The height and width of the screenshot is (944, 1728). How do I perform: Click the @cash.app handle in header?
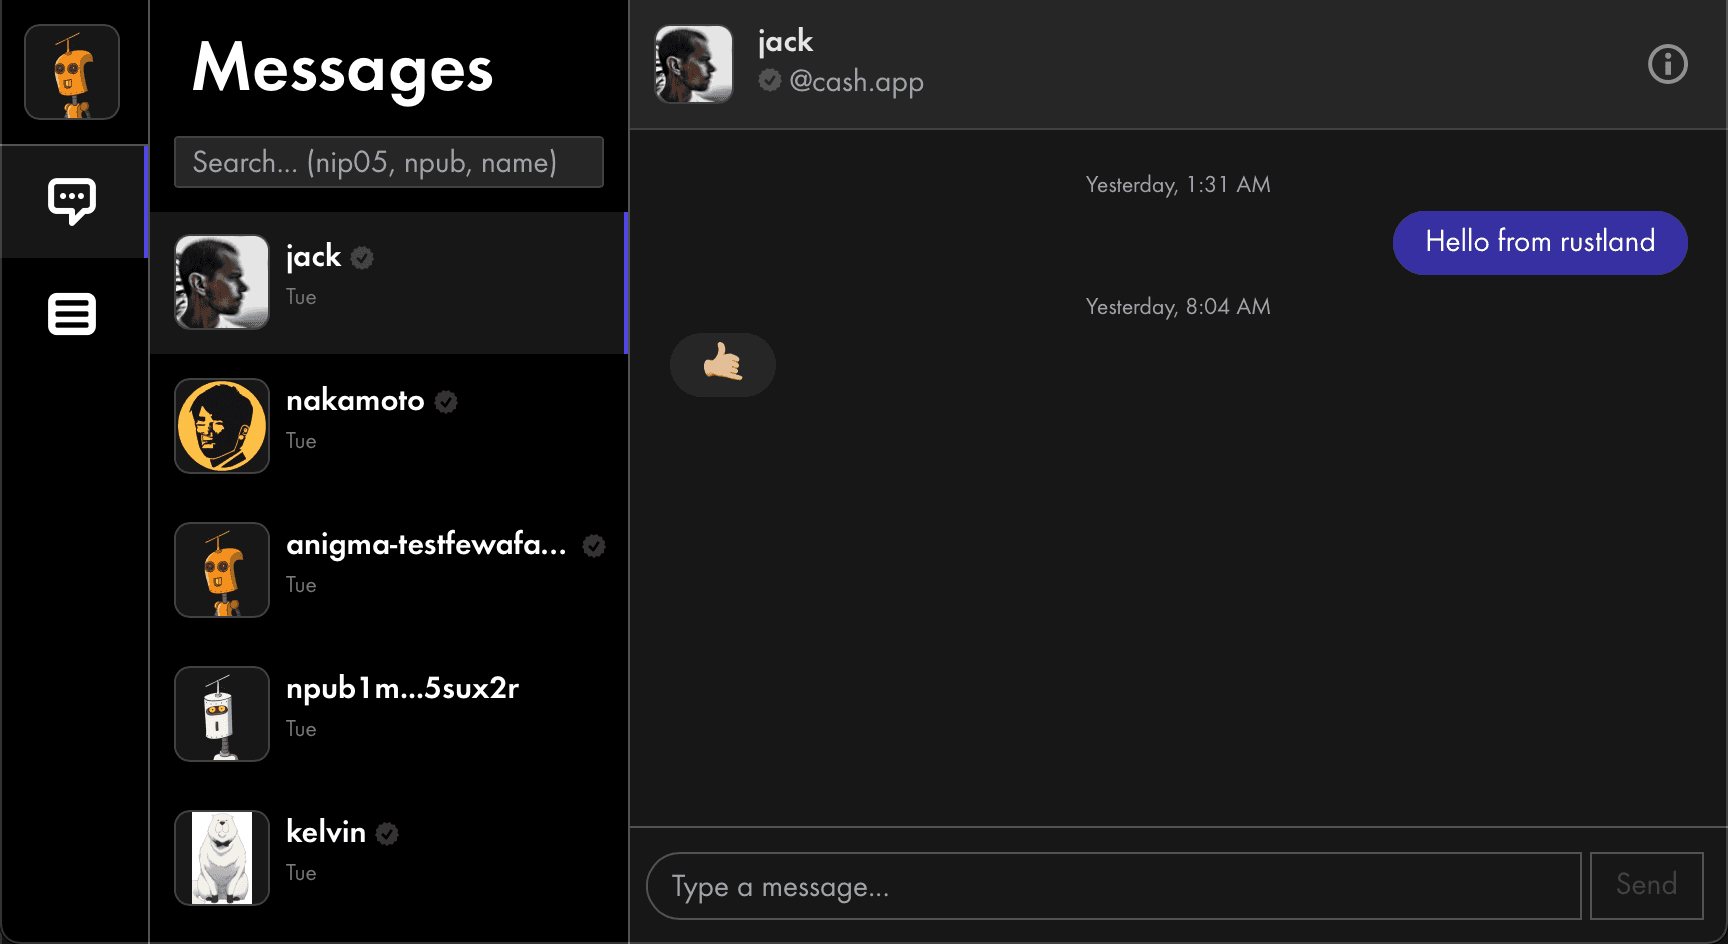856,81
